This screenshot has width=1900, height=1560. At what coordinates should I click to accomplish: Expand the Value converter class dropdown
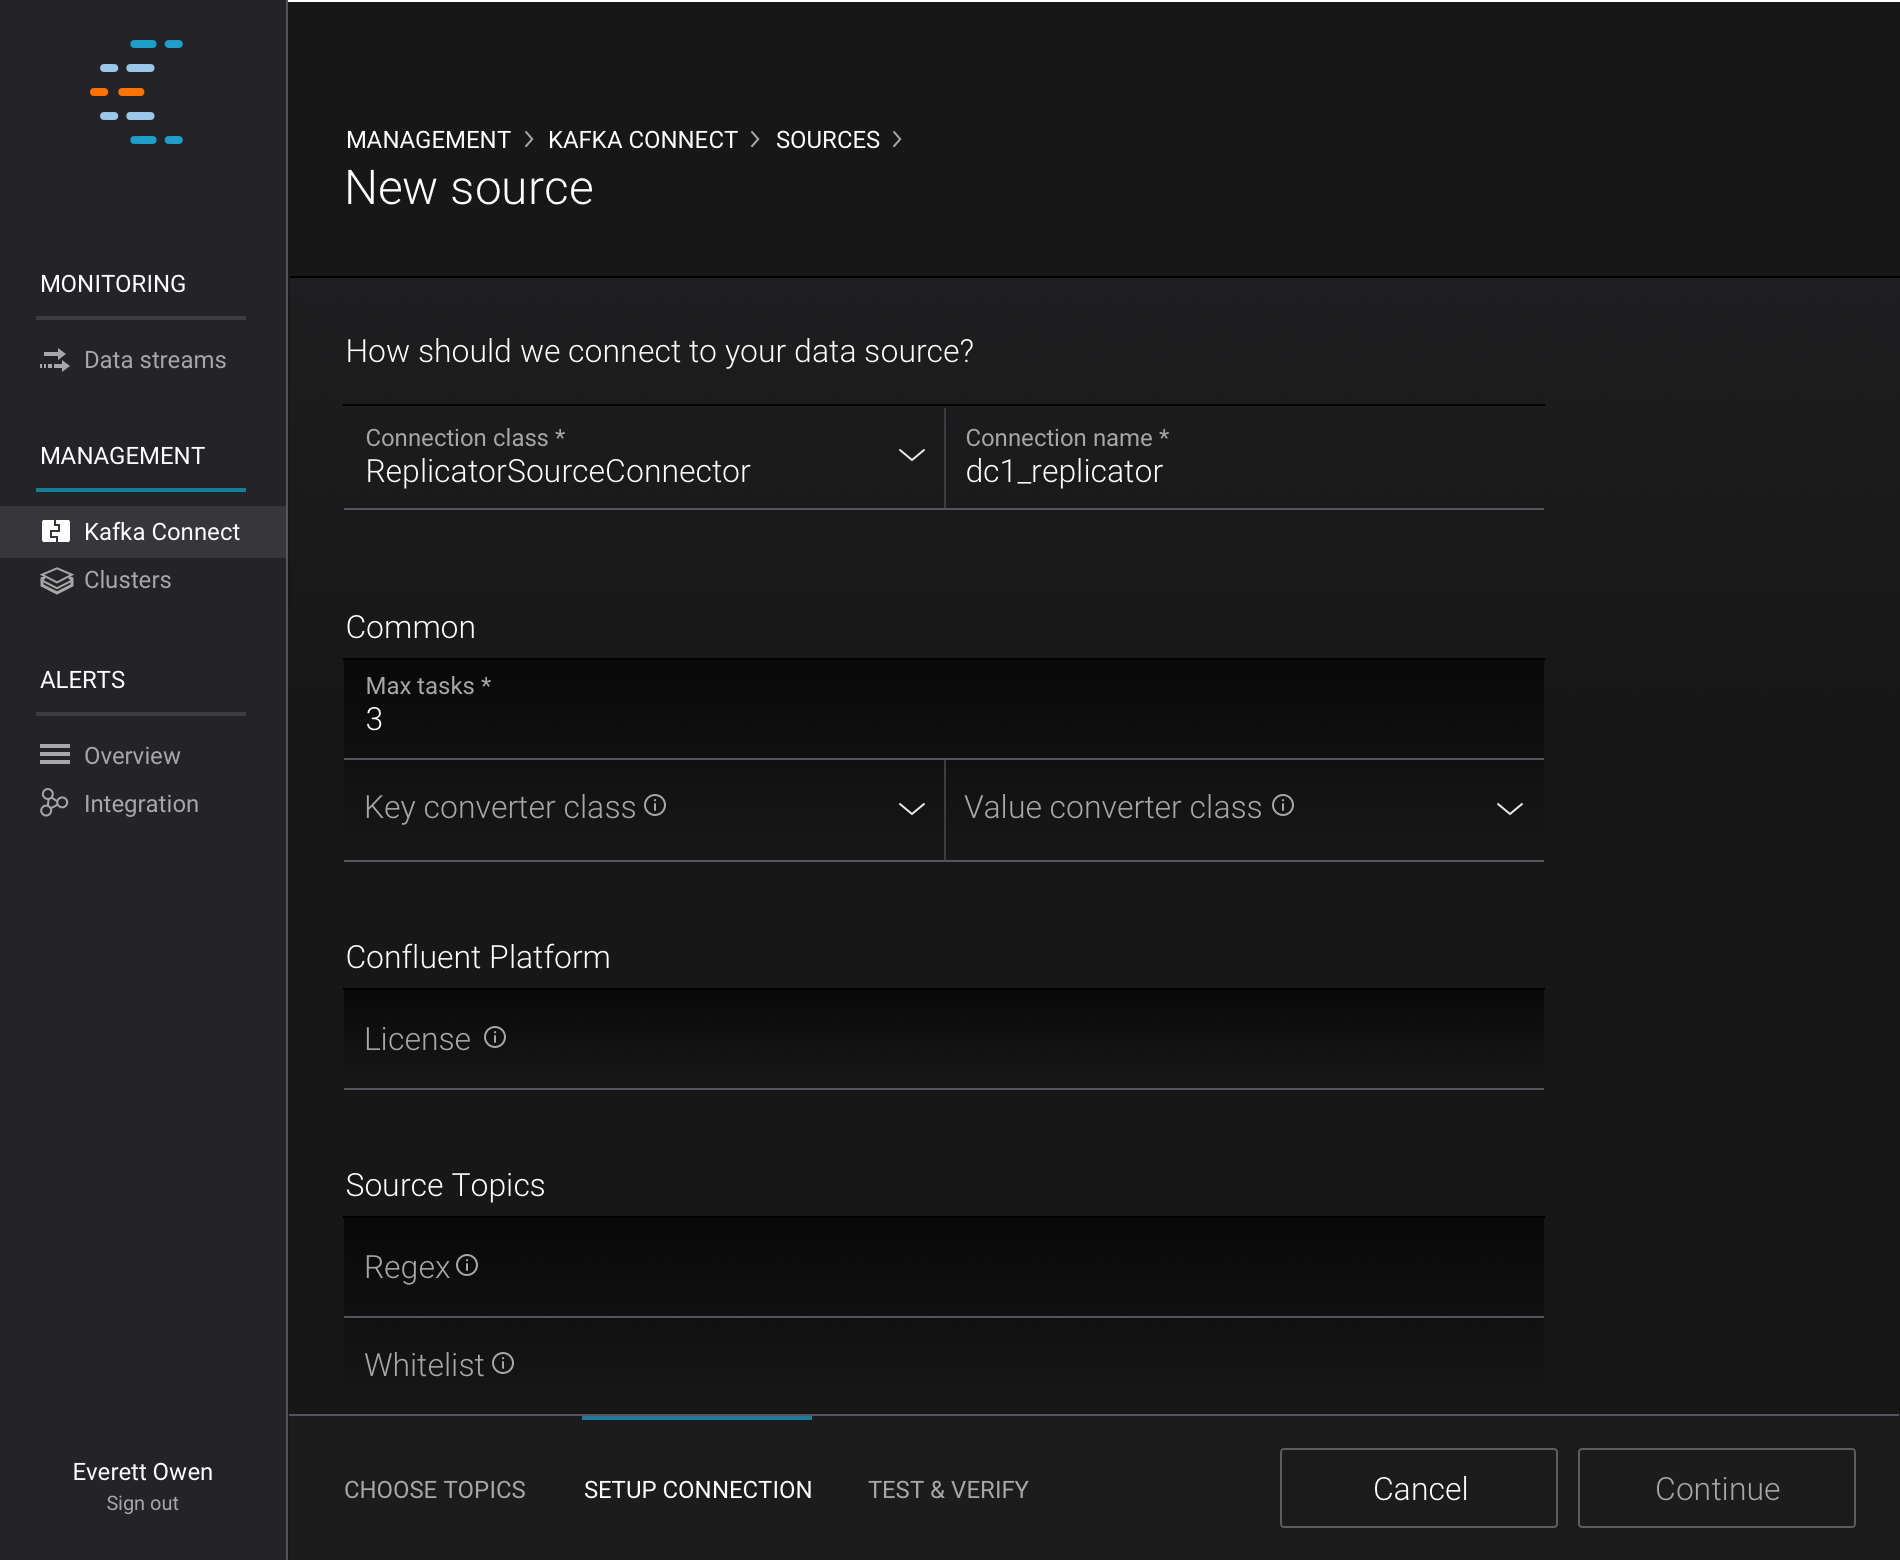click(x=1509, y=809)
